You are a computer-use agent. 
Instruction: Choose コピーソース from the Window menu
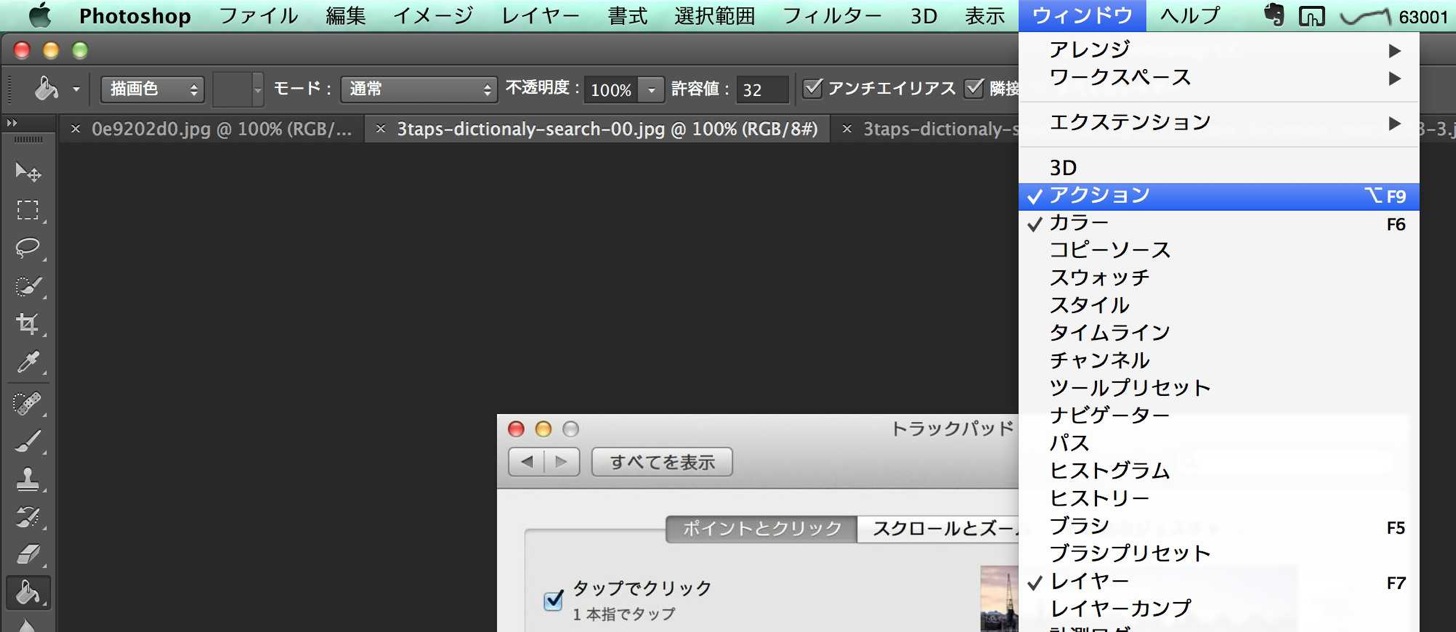1218,251
